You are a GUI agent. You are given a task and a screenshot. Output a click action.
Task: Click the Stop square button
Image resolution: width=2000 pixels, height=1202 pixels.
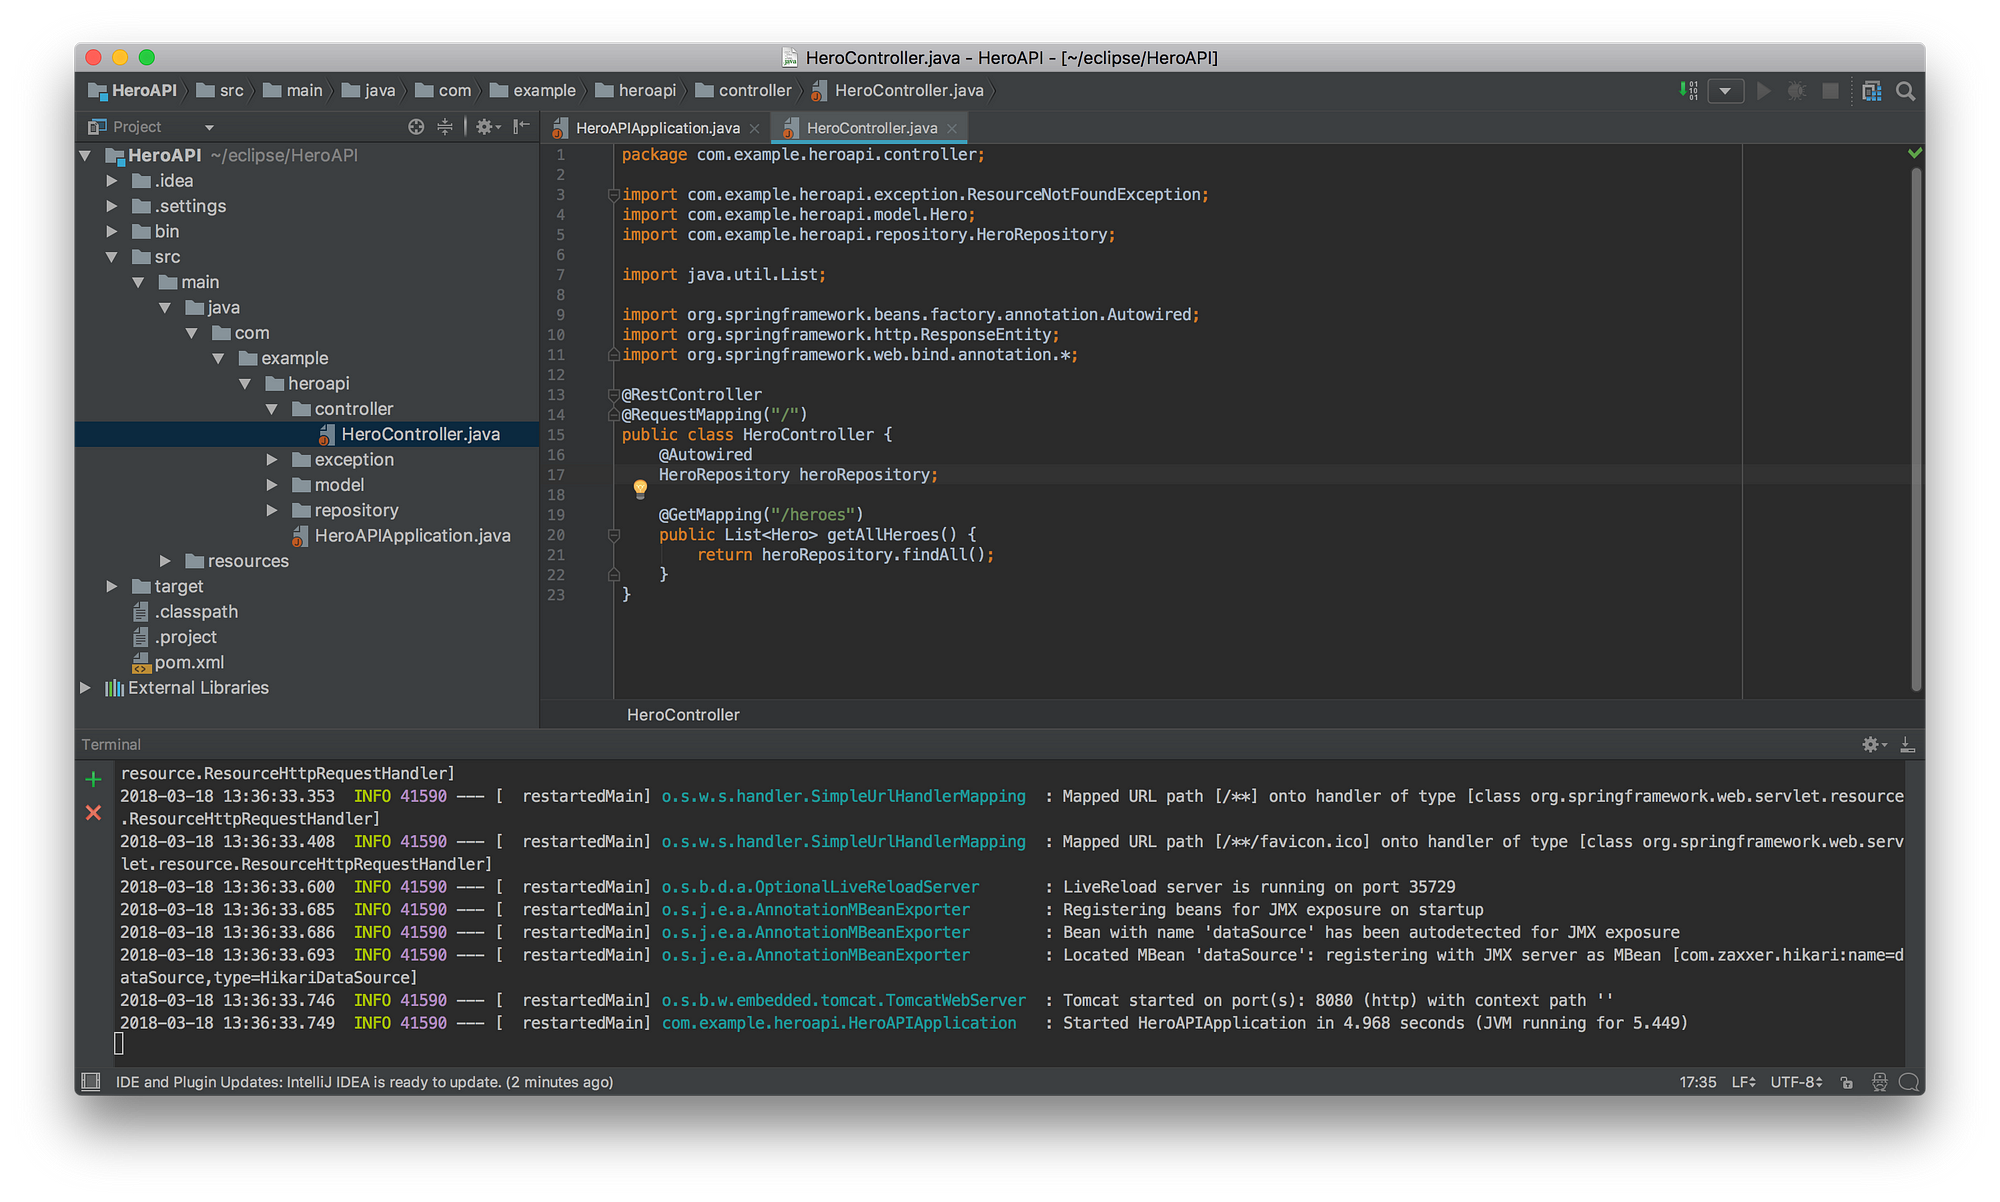click(x=1830, y=91)
